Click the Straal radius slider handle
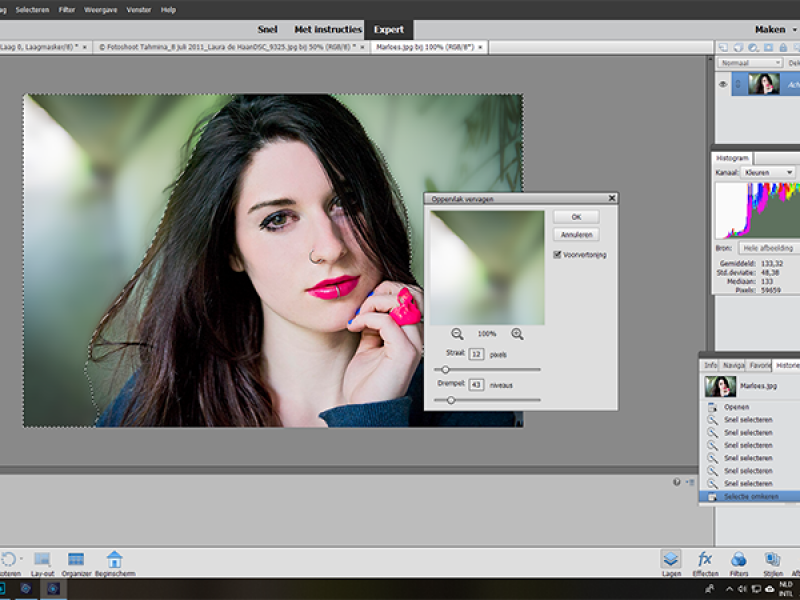Image resolution: width=800 pixels, height=600 pixels. tap(446, 370)
